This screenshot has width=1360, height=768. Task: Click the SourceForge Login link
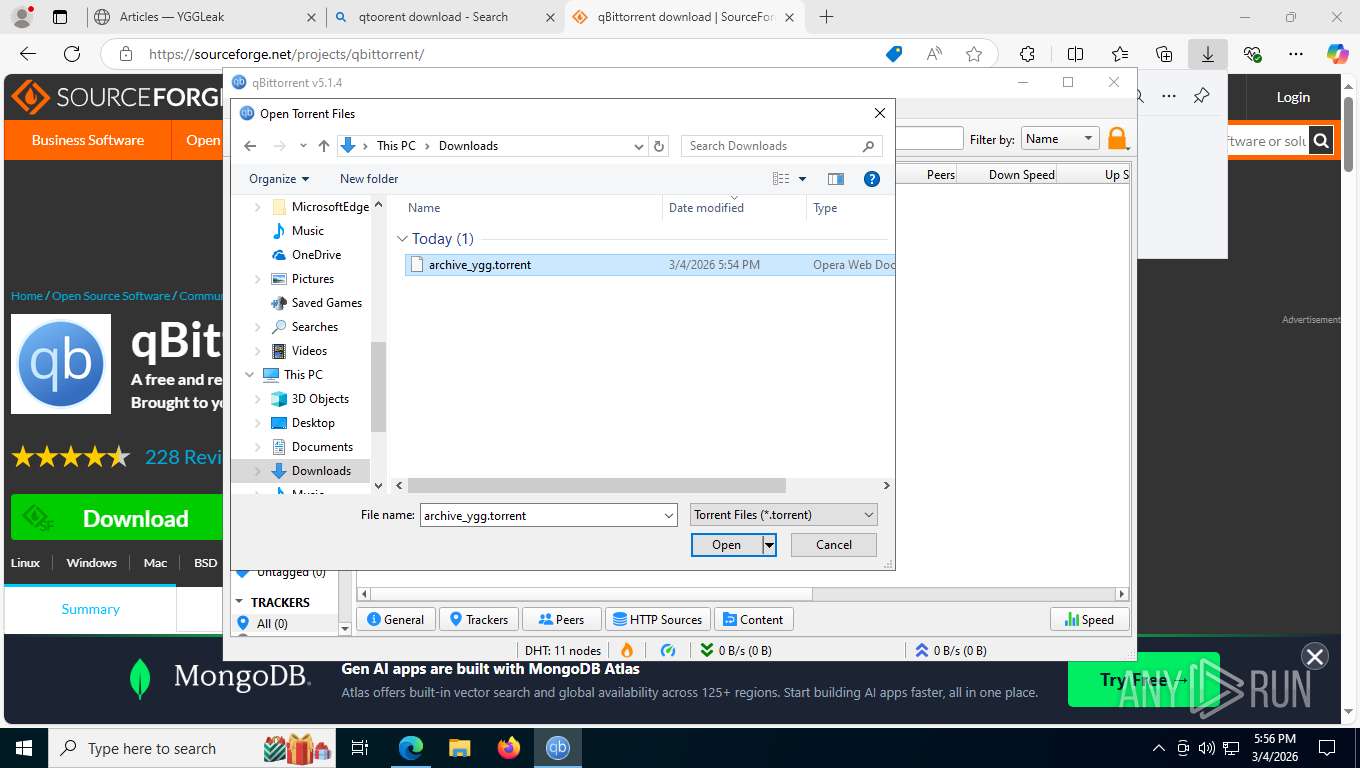pos(1292,97)
